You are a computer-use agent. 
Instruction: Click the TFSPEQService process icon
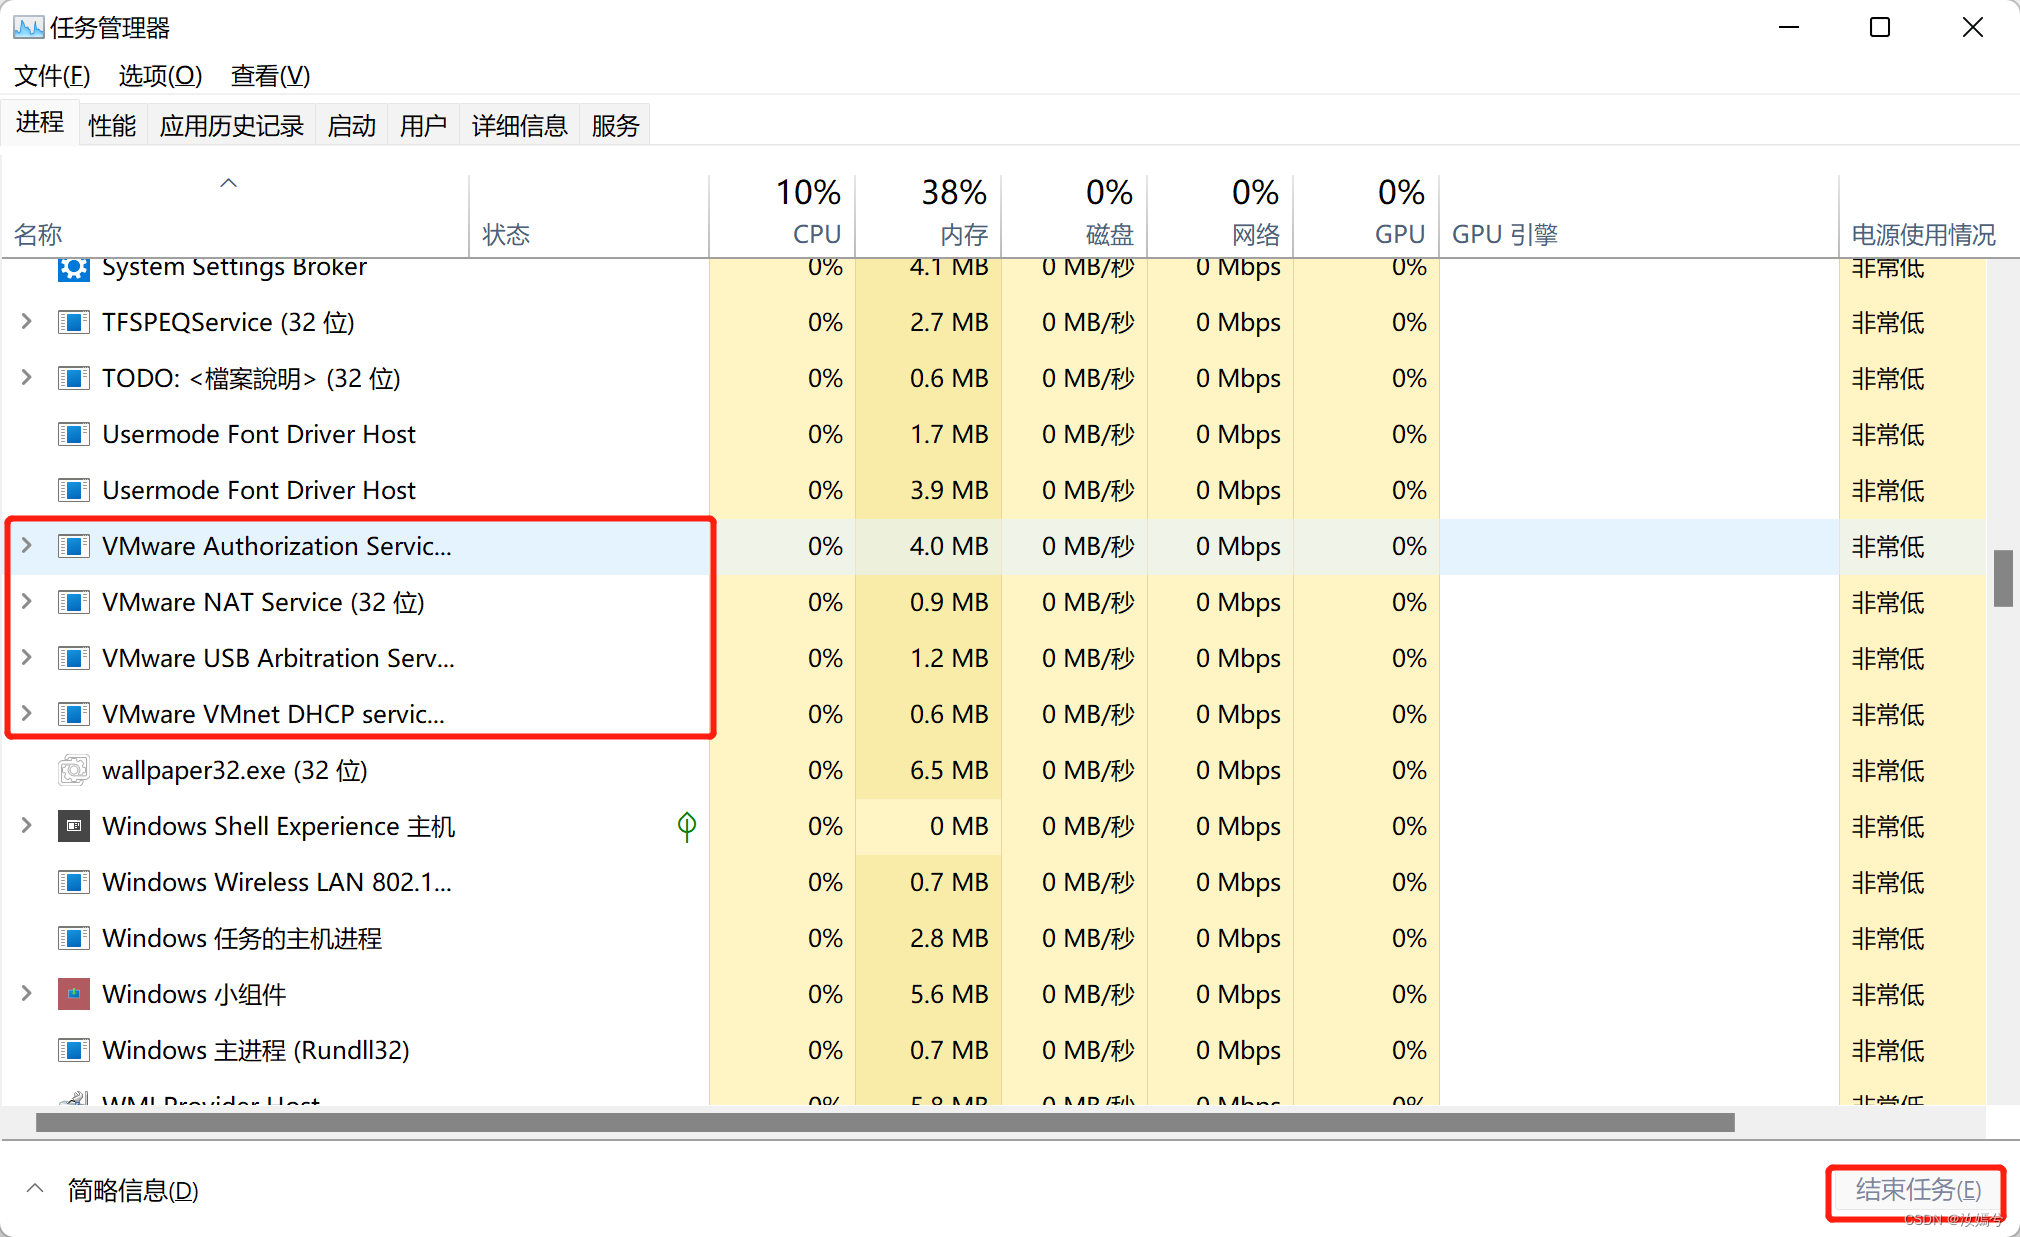click(73, 322)
